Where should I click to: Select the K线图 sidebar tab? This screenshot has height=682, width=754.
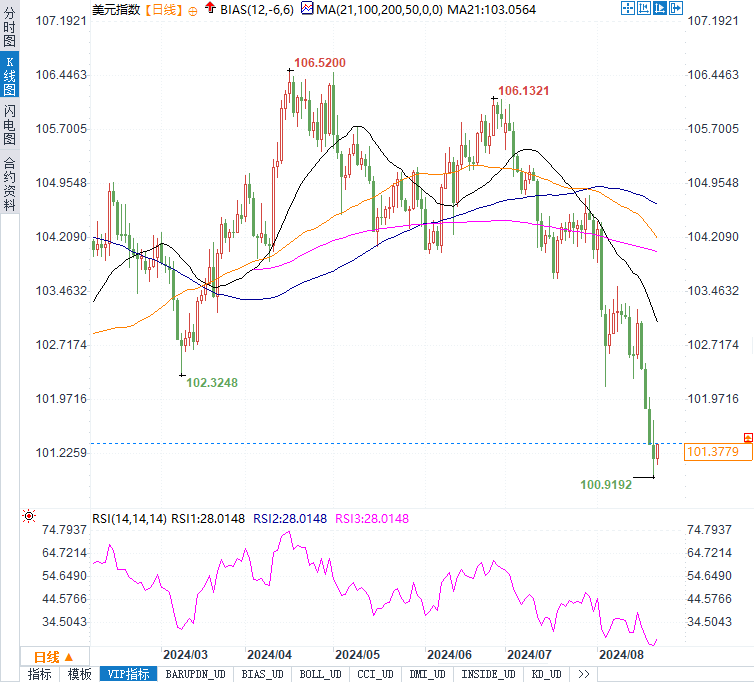click(10, 75)
